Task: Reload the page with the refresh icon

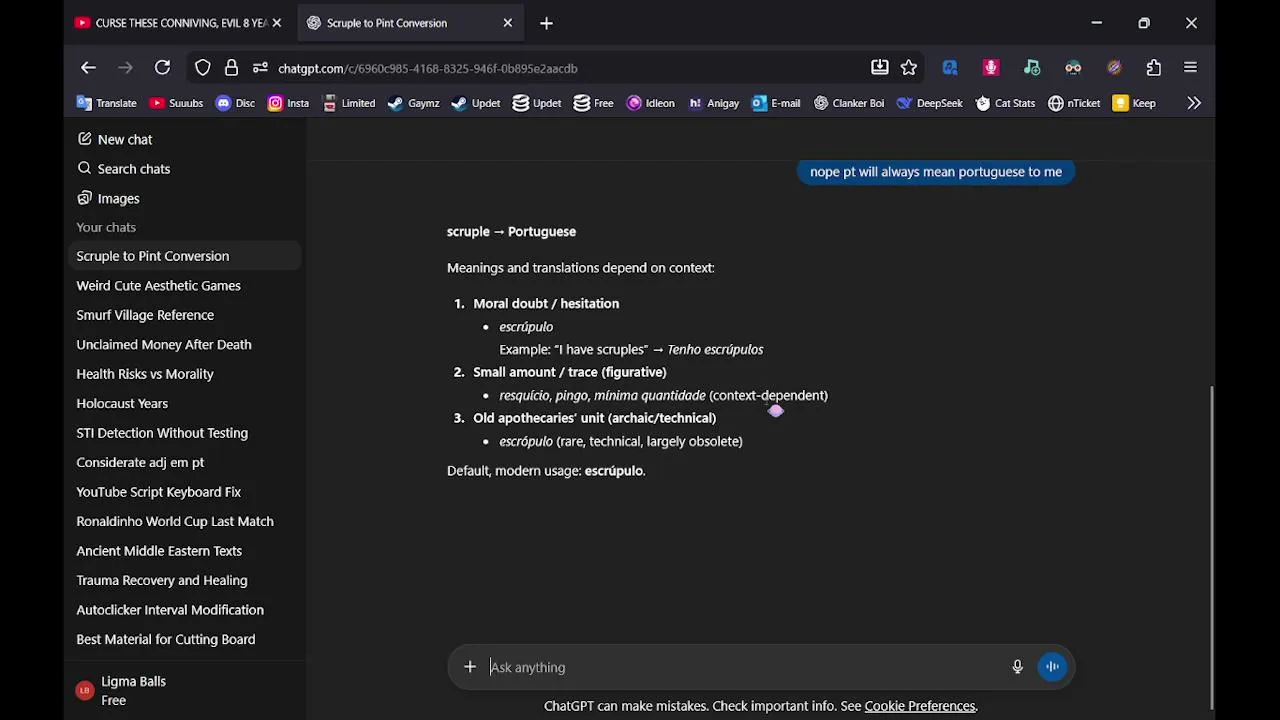Action: [x=162, y=68]
